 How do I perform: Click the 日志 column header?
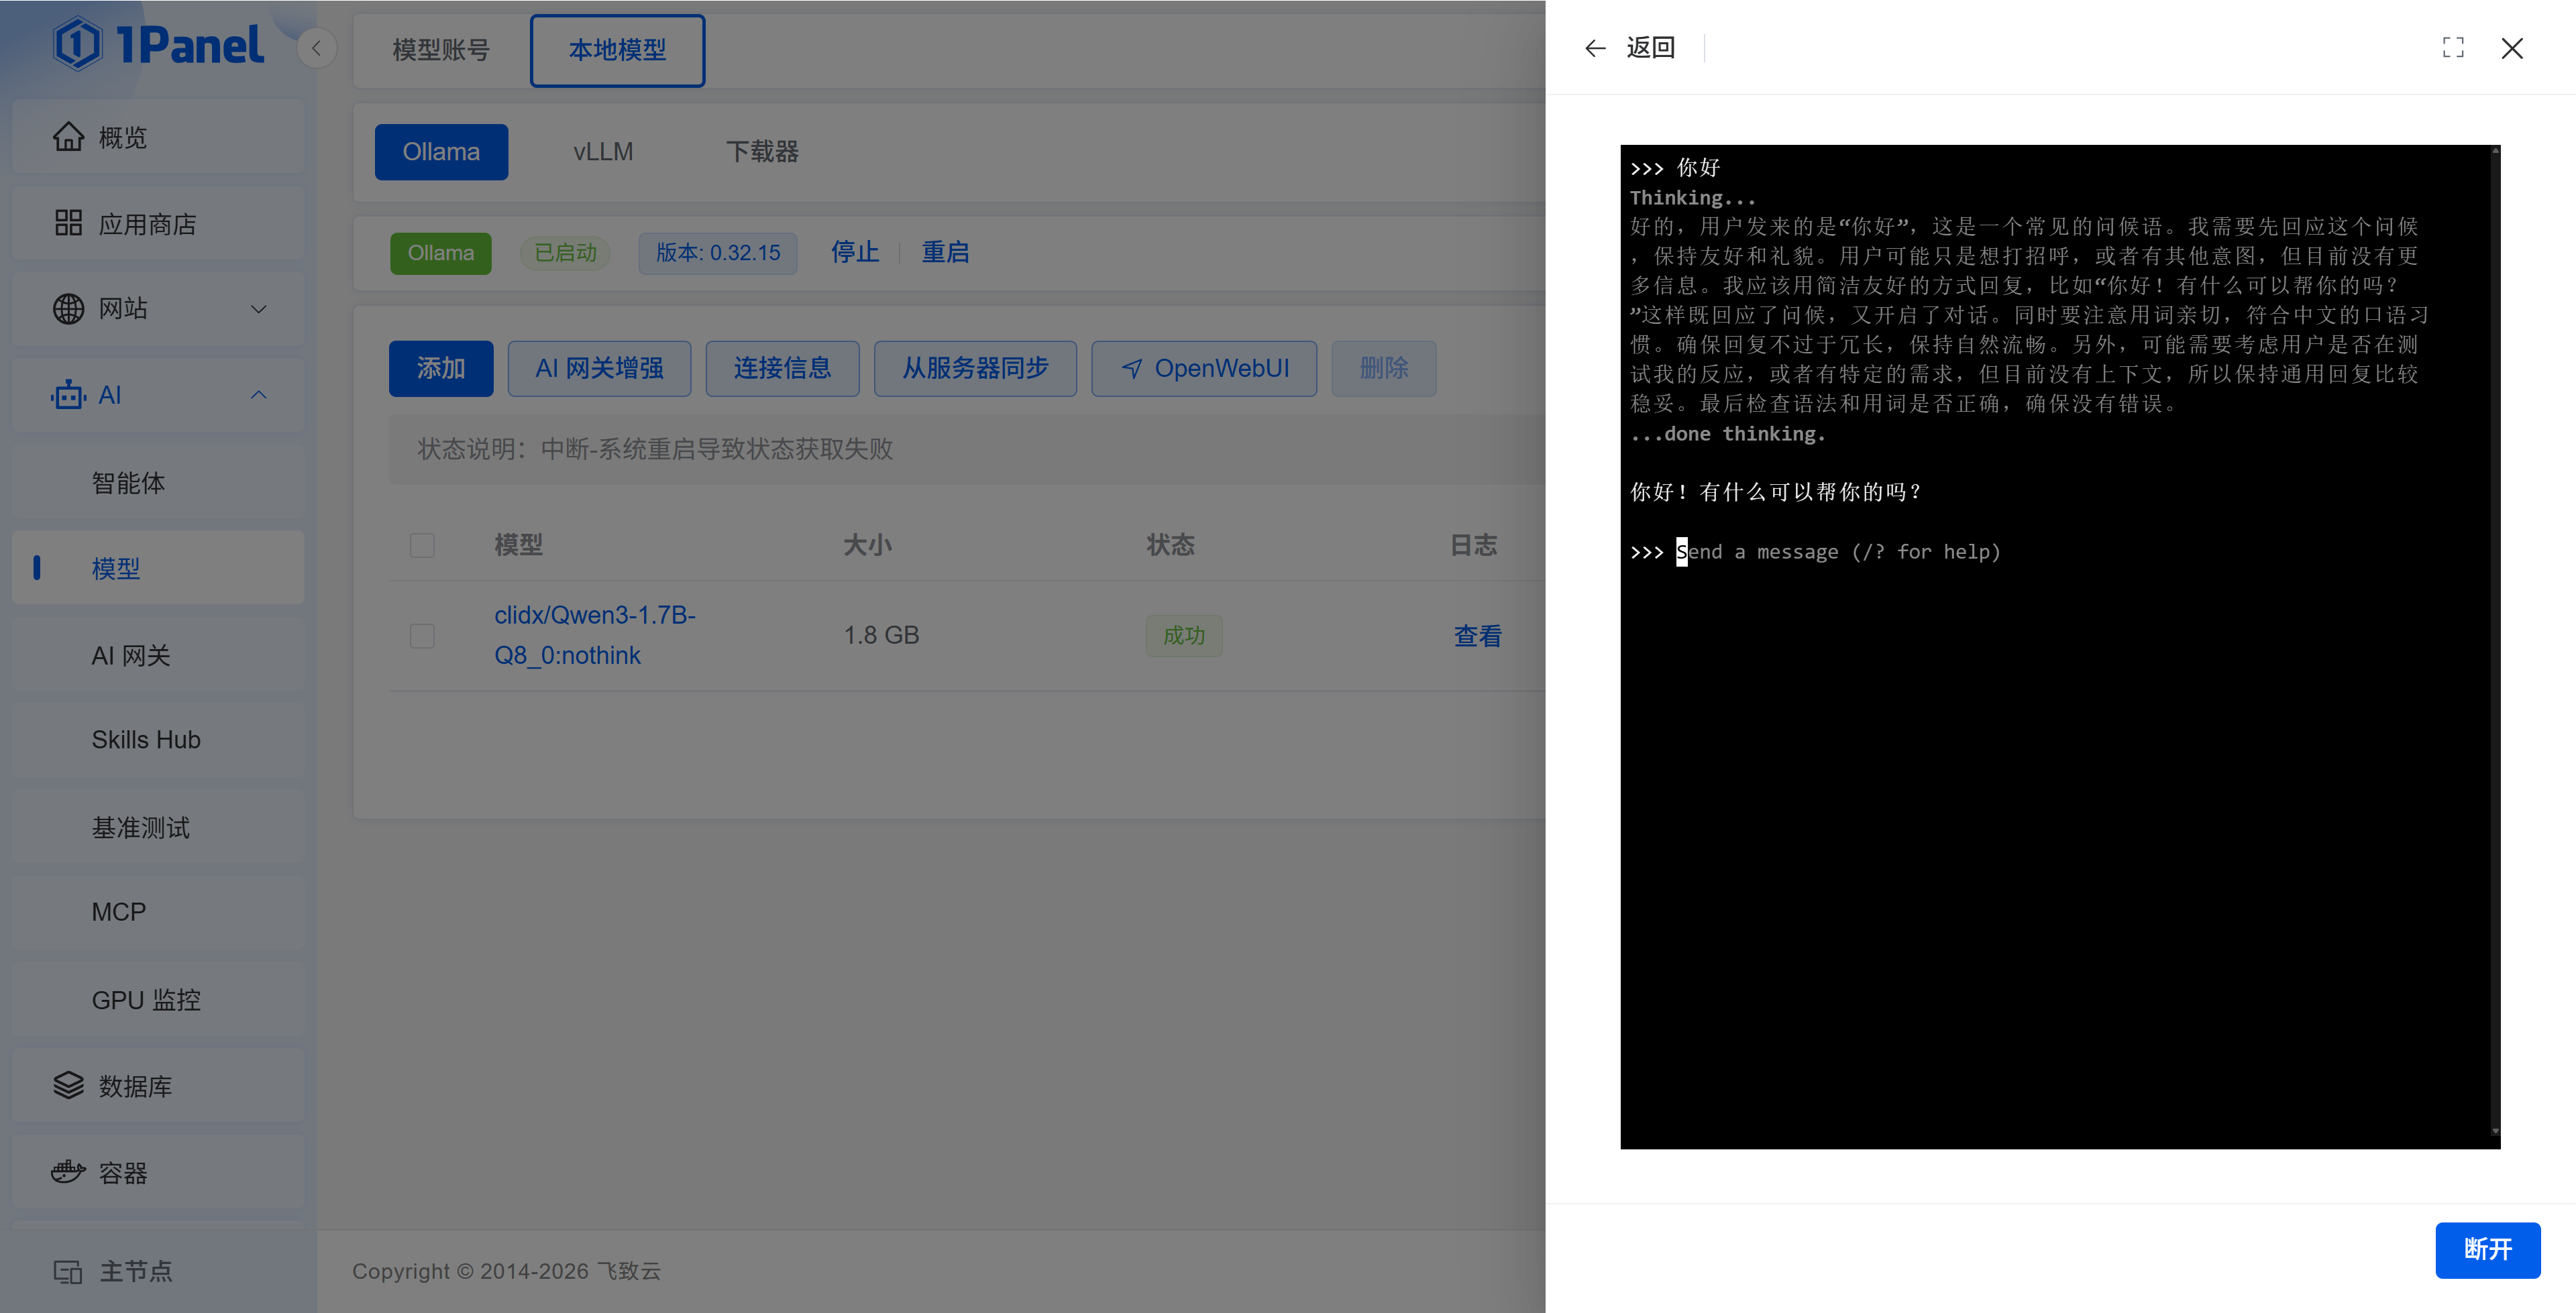point(1474,545)
